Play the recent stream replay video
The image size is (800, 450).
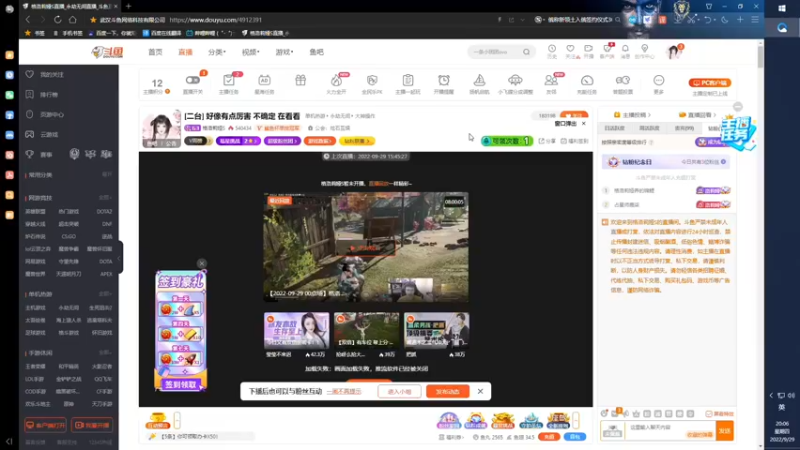click(366, 247)
